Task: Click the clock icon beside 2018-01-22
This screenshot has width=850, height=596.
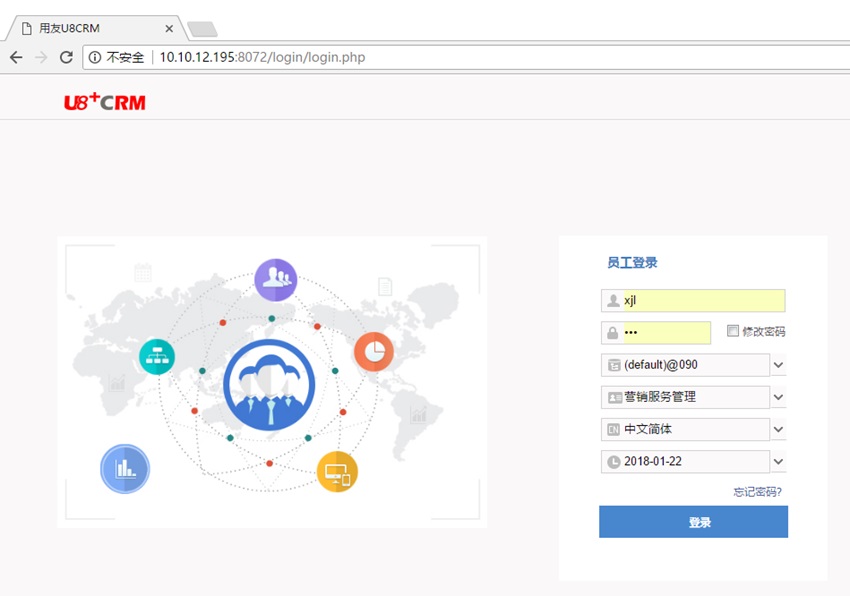Action: coord(614,462)
